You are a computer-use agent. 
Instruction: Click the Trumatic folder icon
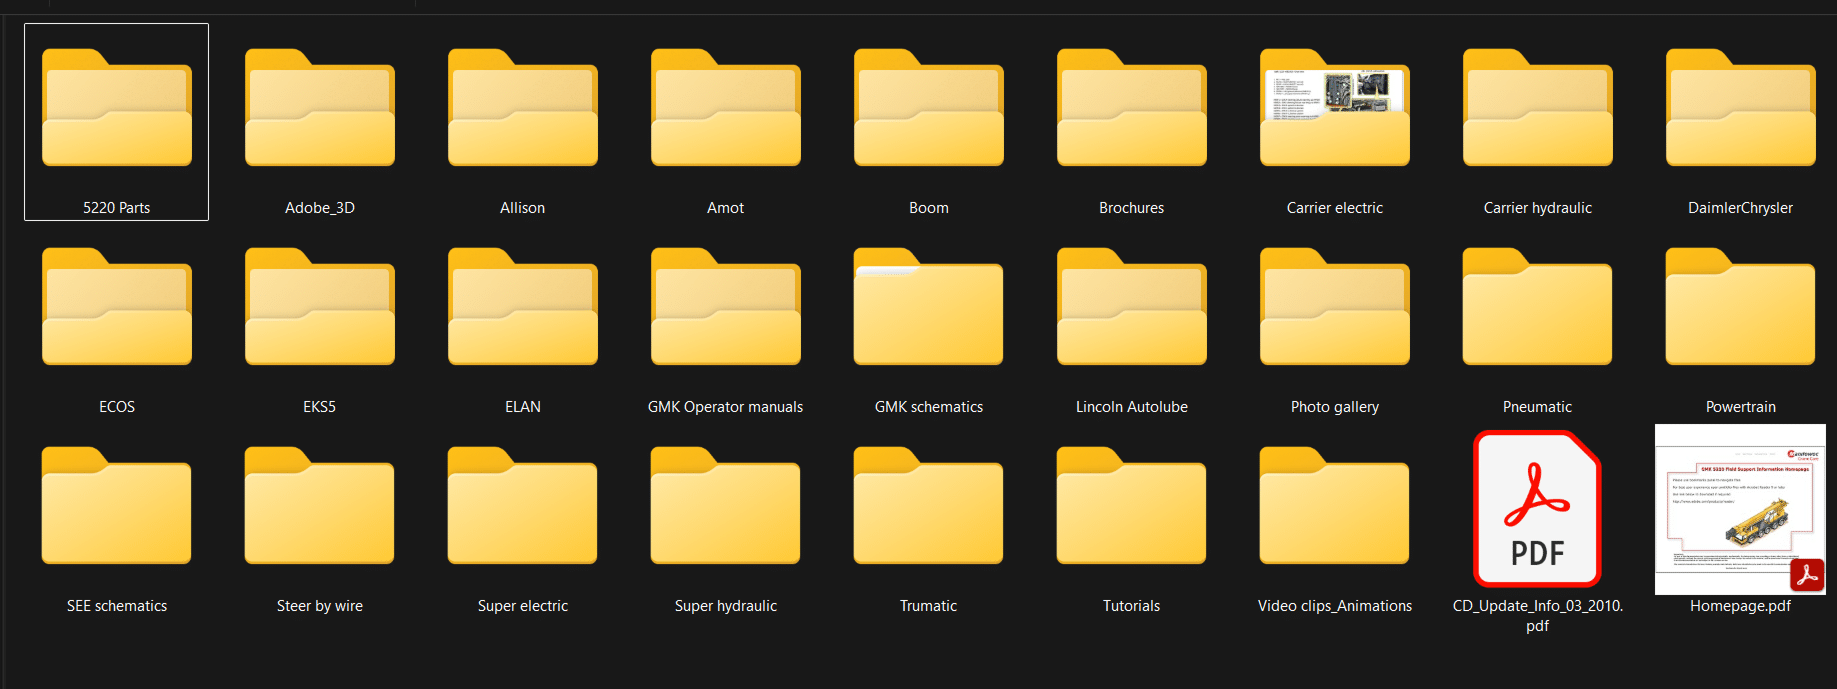click(x=929, y=505)
